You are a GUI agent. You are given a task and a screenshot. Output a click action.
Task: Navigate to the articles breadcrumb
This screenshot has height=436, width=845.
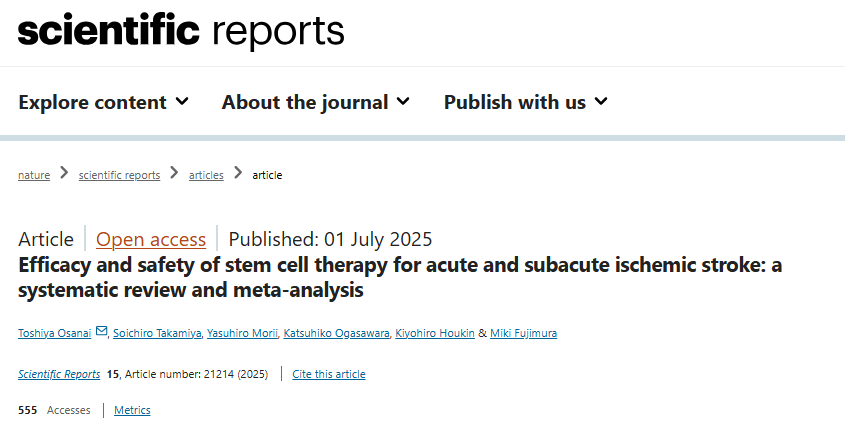pos(206,175)
